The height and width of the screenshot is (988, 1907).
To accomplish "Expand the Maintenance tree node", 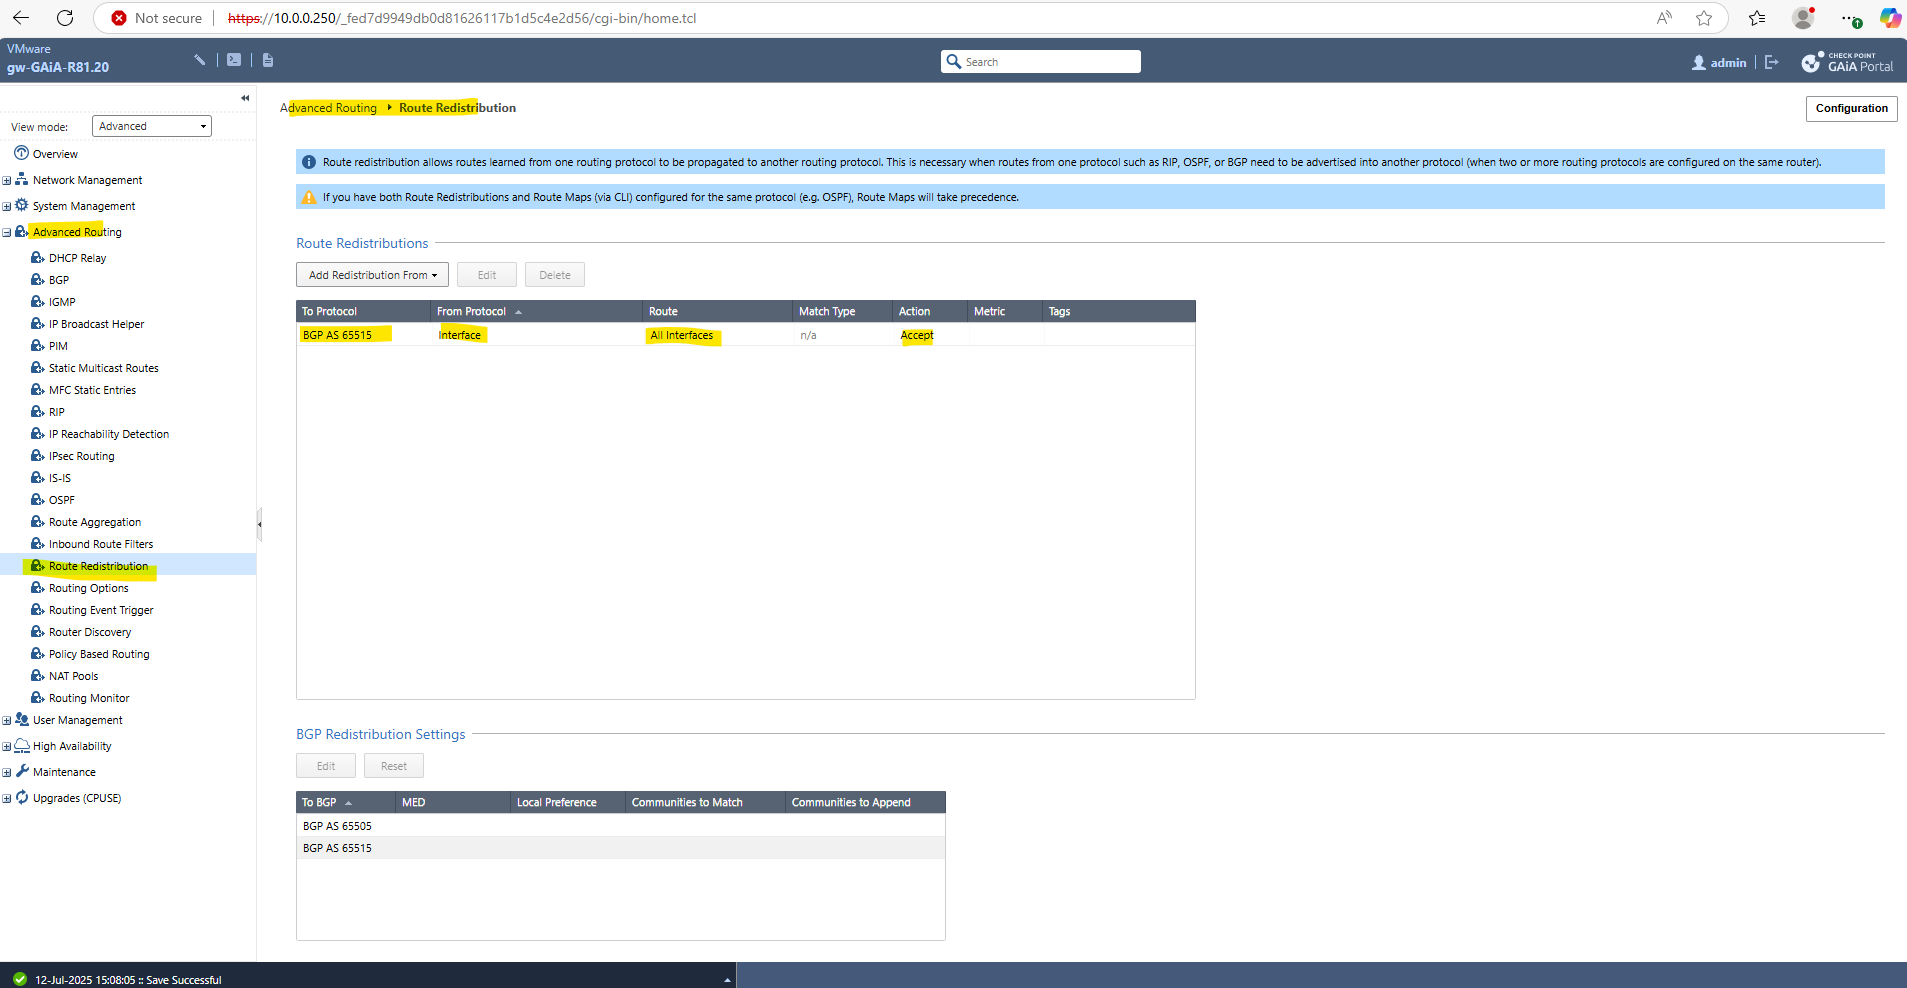I will (7, 773).
